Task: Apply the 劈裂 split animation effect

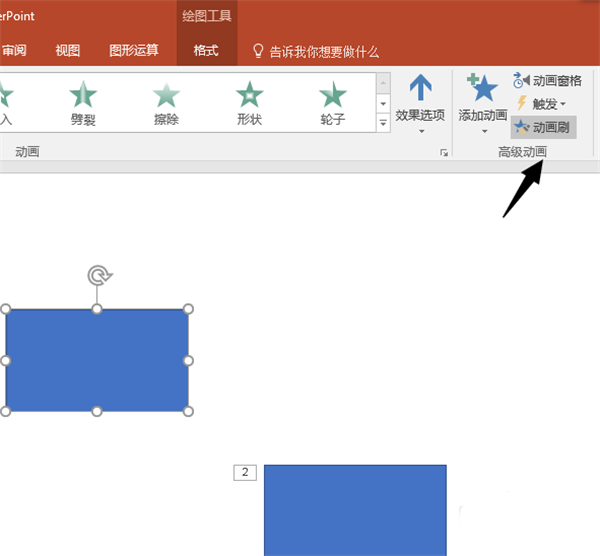Action: pos(83,103)
